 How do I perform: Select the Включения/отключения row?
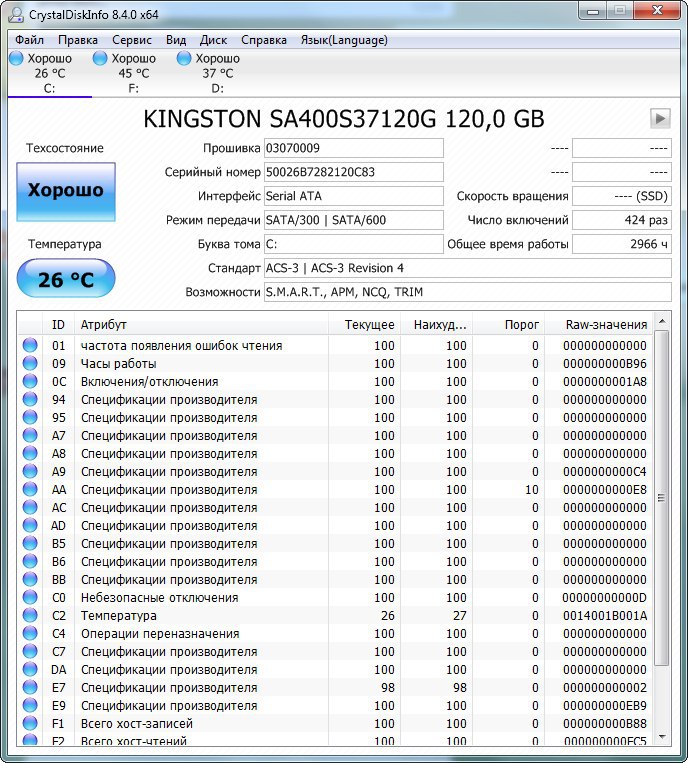tap(336, 382)
